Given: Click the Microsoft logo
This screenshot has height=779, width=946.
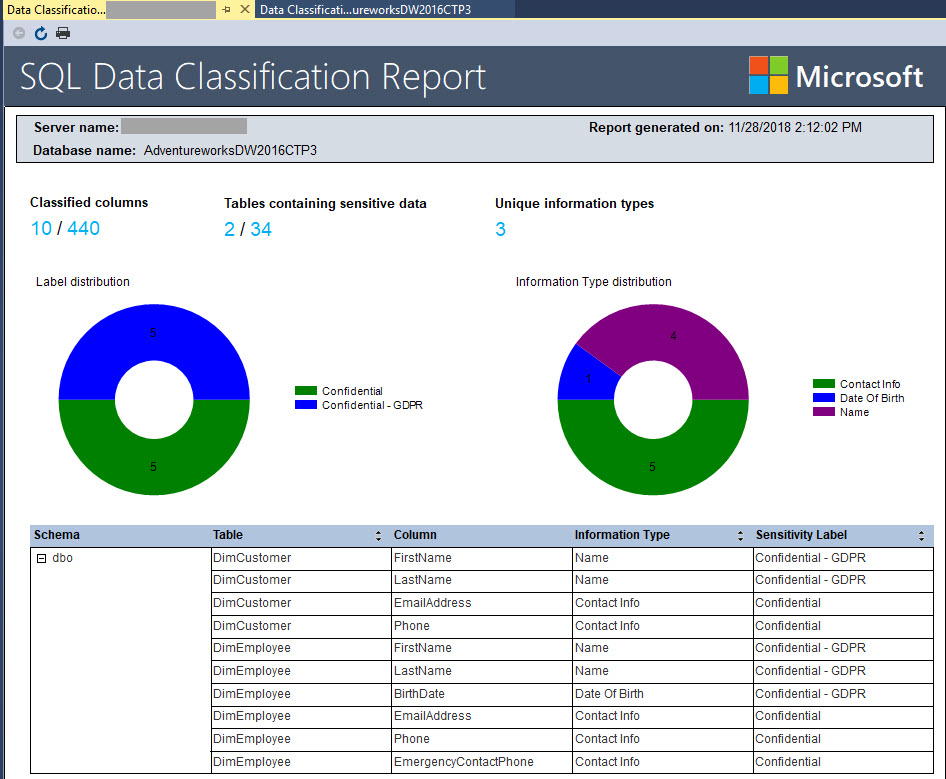Looking at the screenshot, I should pyautogui.click(x=836, y=76).
